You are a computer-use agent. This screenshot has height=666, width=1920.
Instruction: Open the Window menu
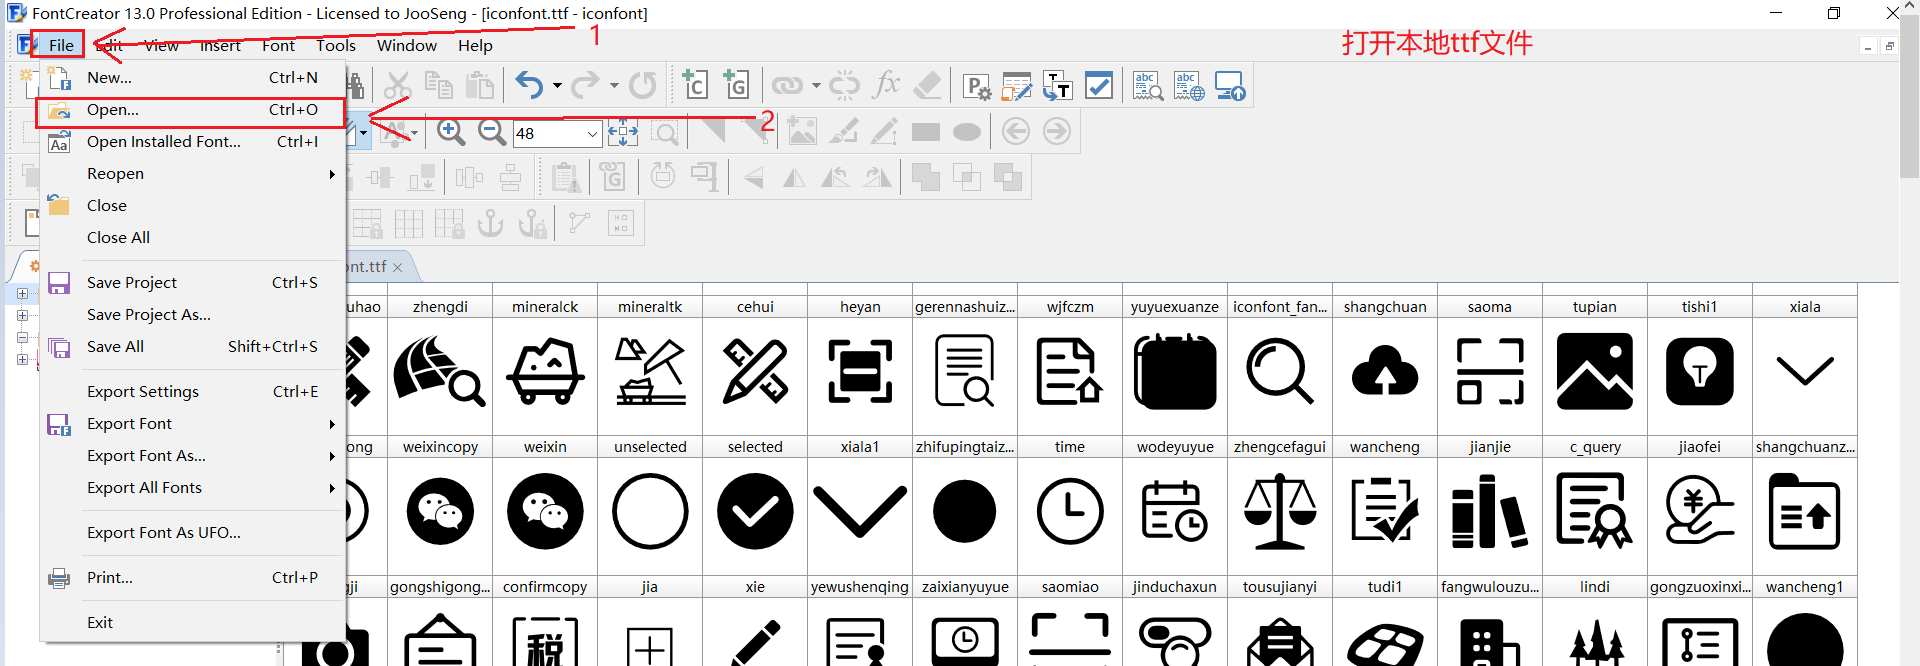click(406, 46)
